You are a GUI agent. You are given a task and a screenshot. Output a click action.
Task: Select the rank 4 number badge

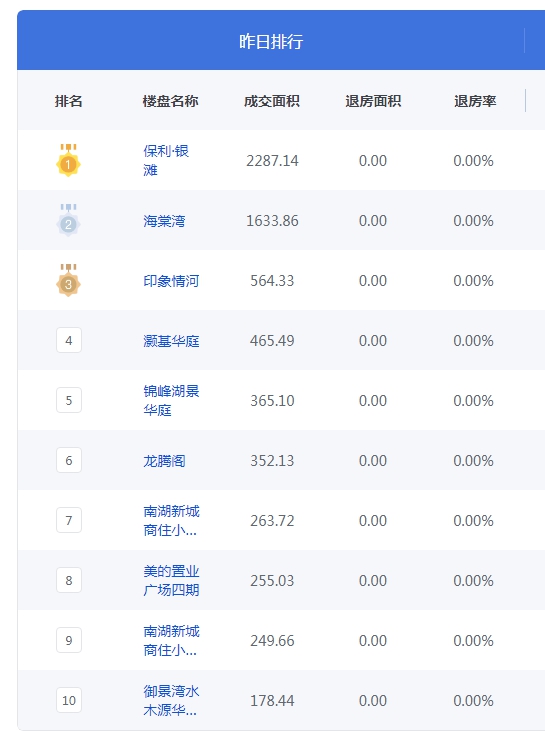click(x=69, y=340)
